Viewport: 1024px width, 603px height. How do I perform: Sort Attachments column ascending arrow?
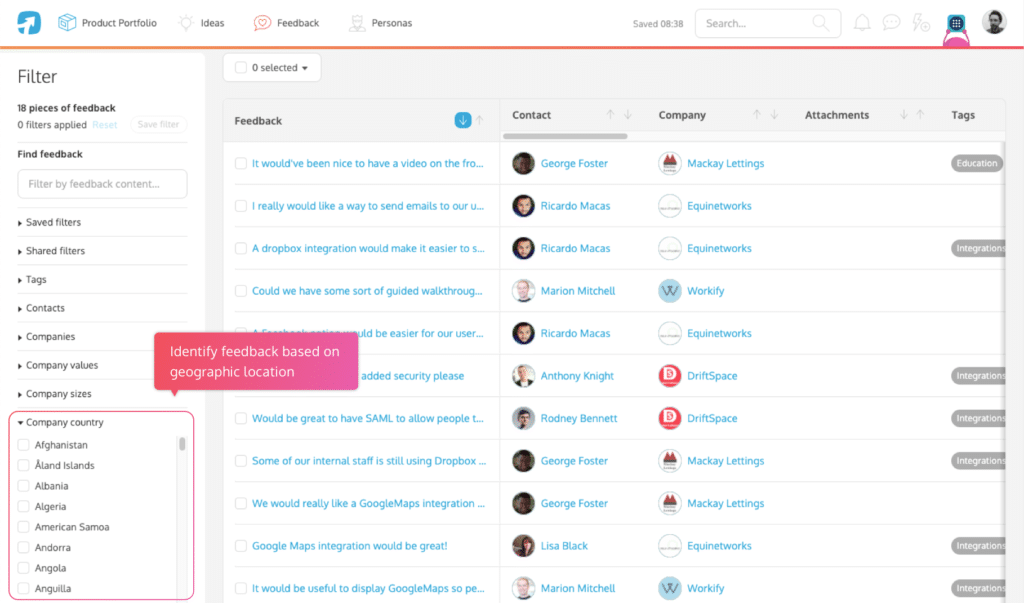click(x=920, y=114)
